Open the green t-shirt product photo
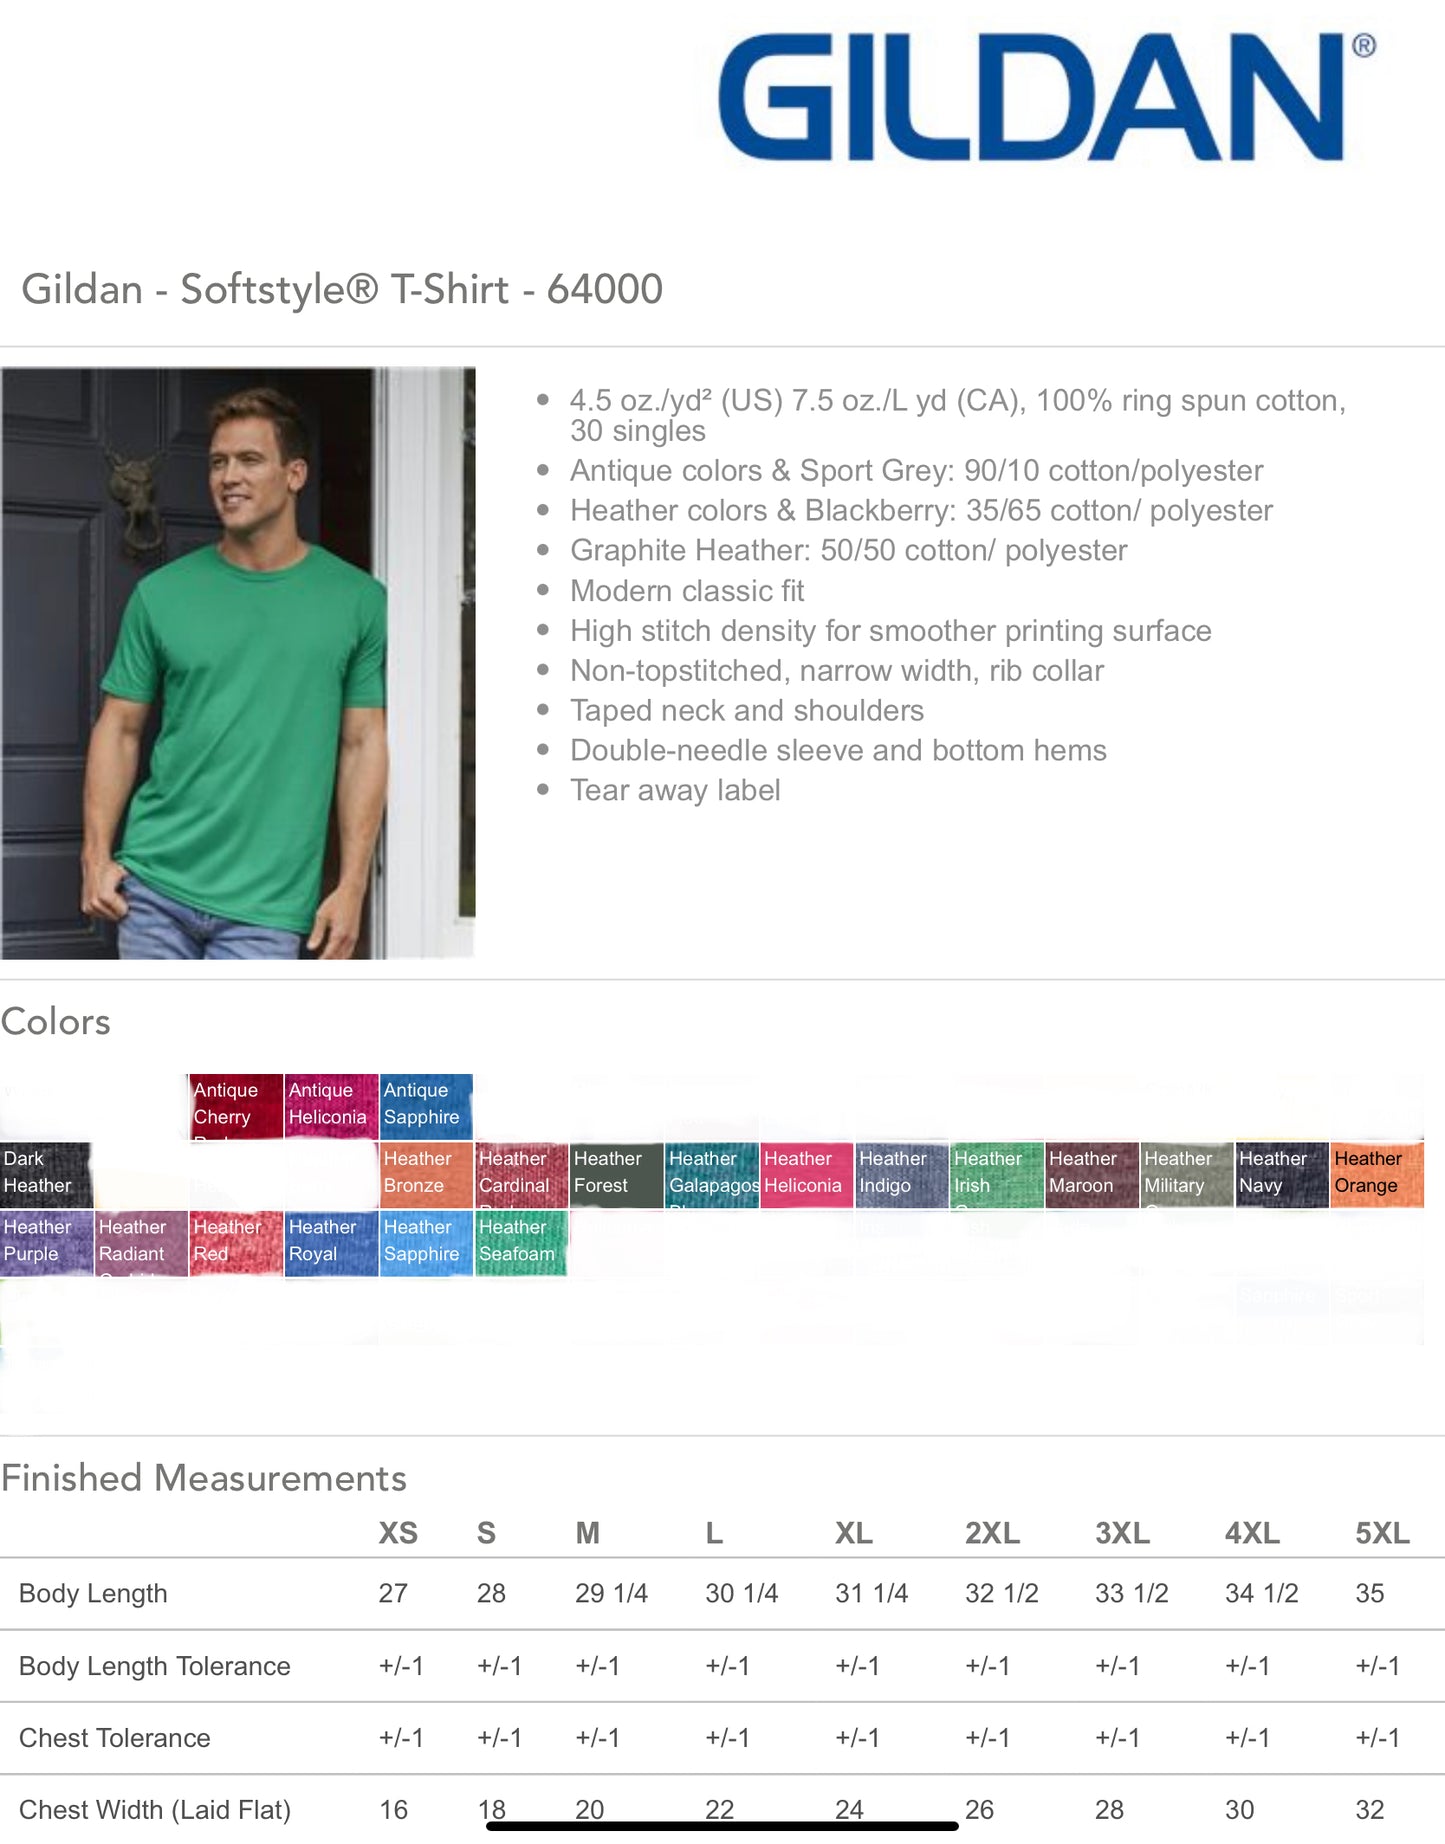 [238, 663]
